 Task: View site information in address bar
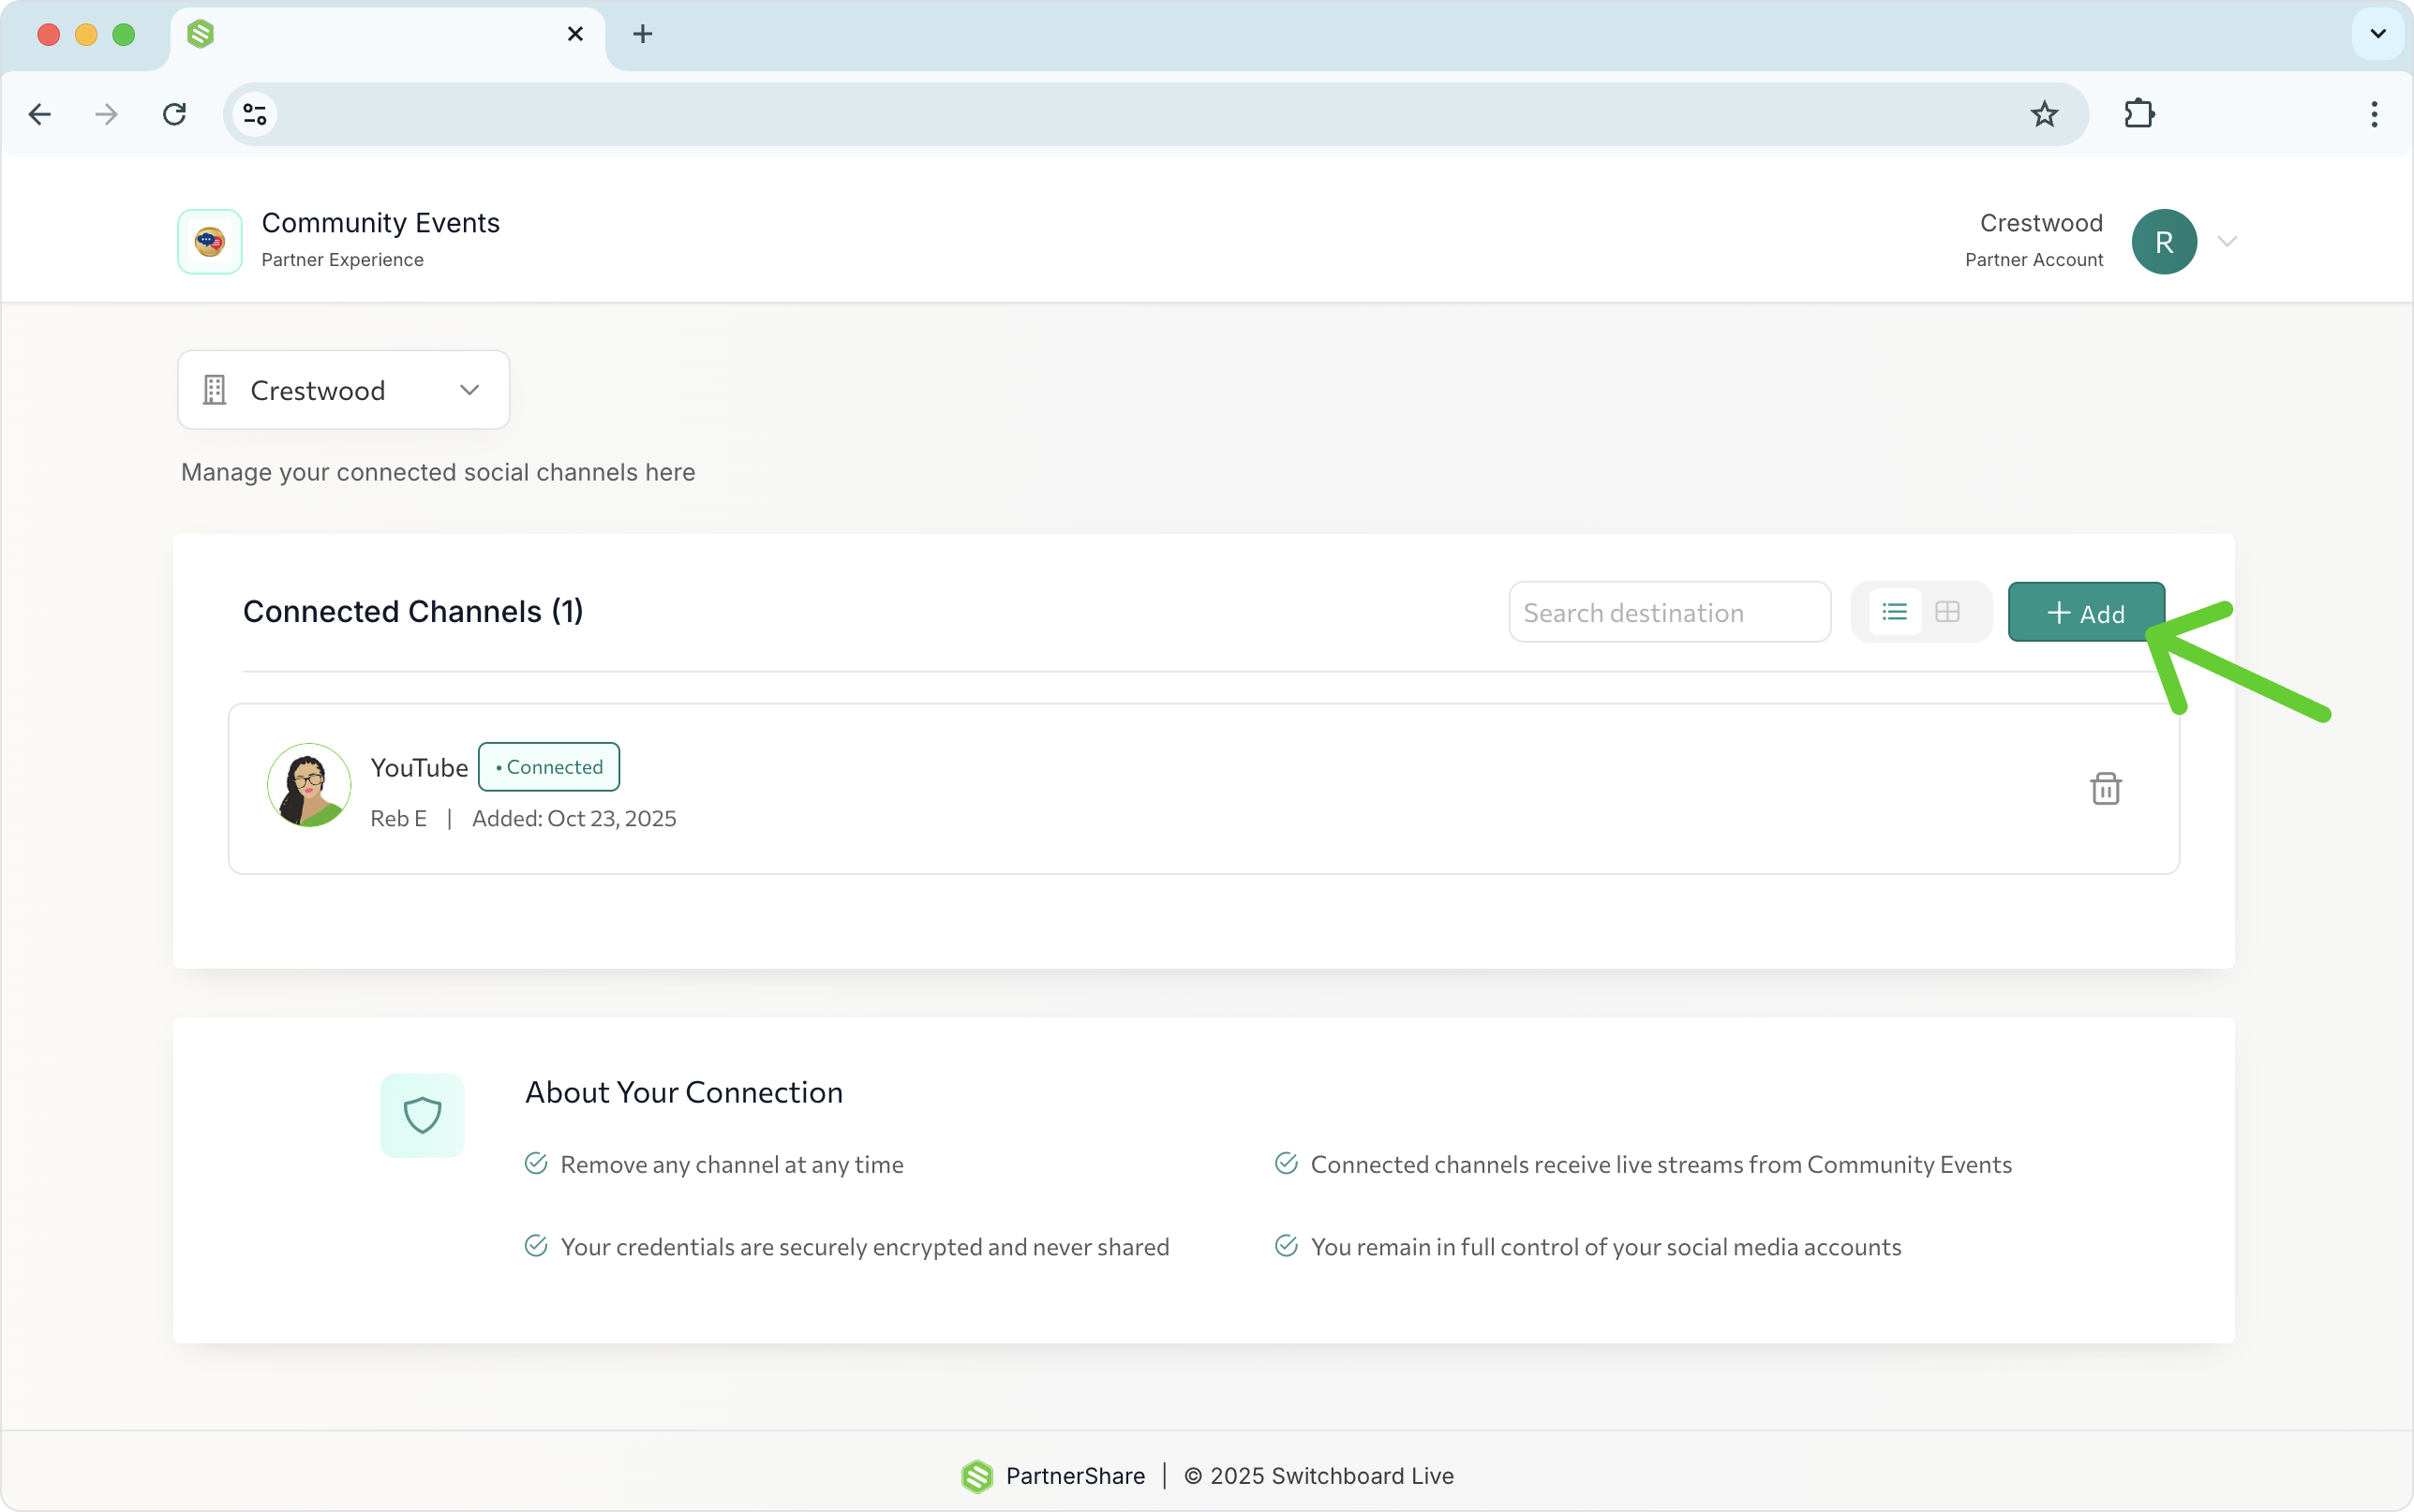pos(255,114)
